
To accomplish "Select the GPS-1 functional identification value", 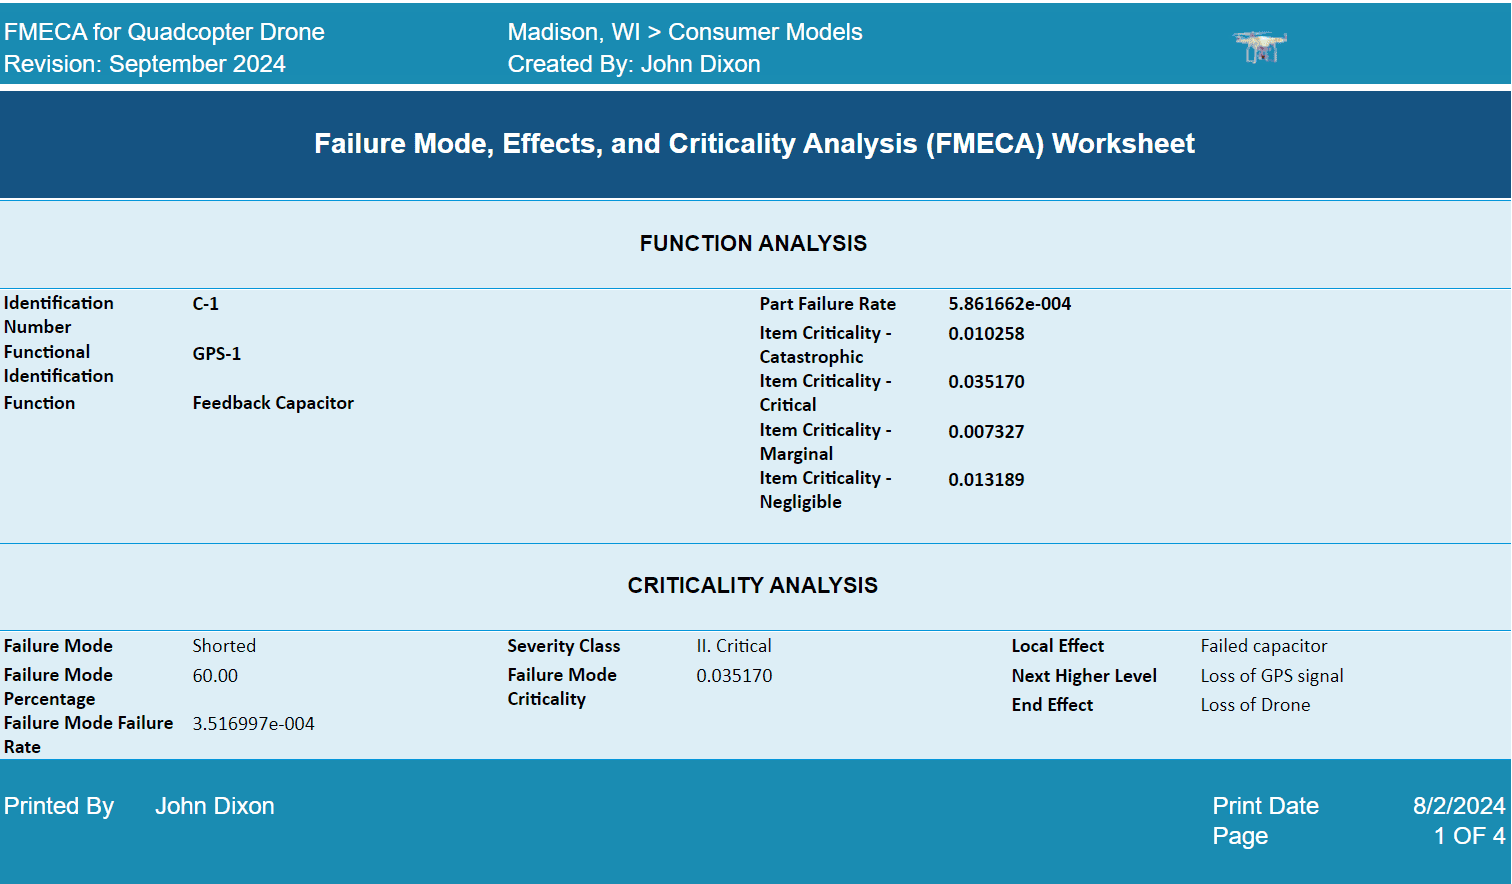I will [x=216, y=354].
